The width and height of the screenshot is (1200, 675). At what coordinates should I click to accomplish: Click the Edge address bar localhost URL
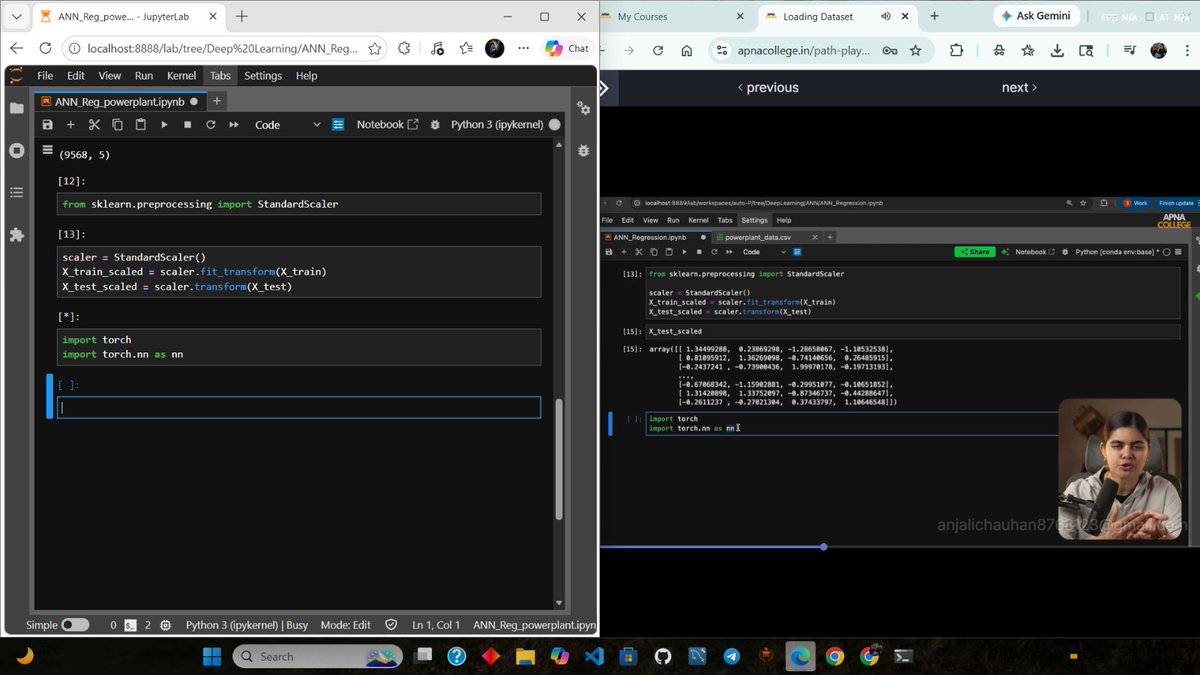222,48
